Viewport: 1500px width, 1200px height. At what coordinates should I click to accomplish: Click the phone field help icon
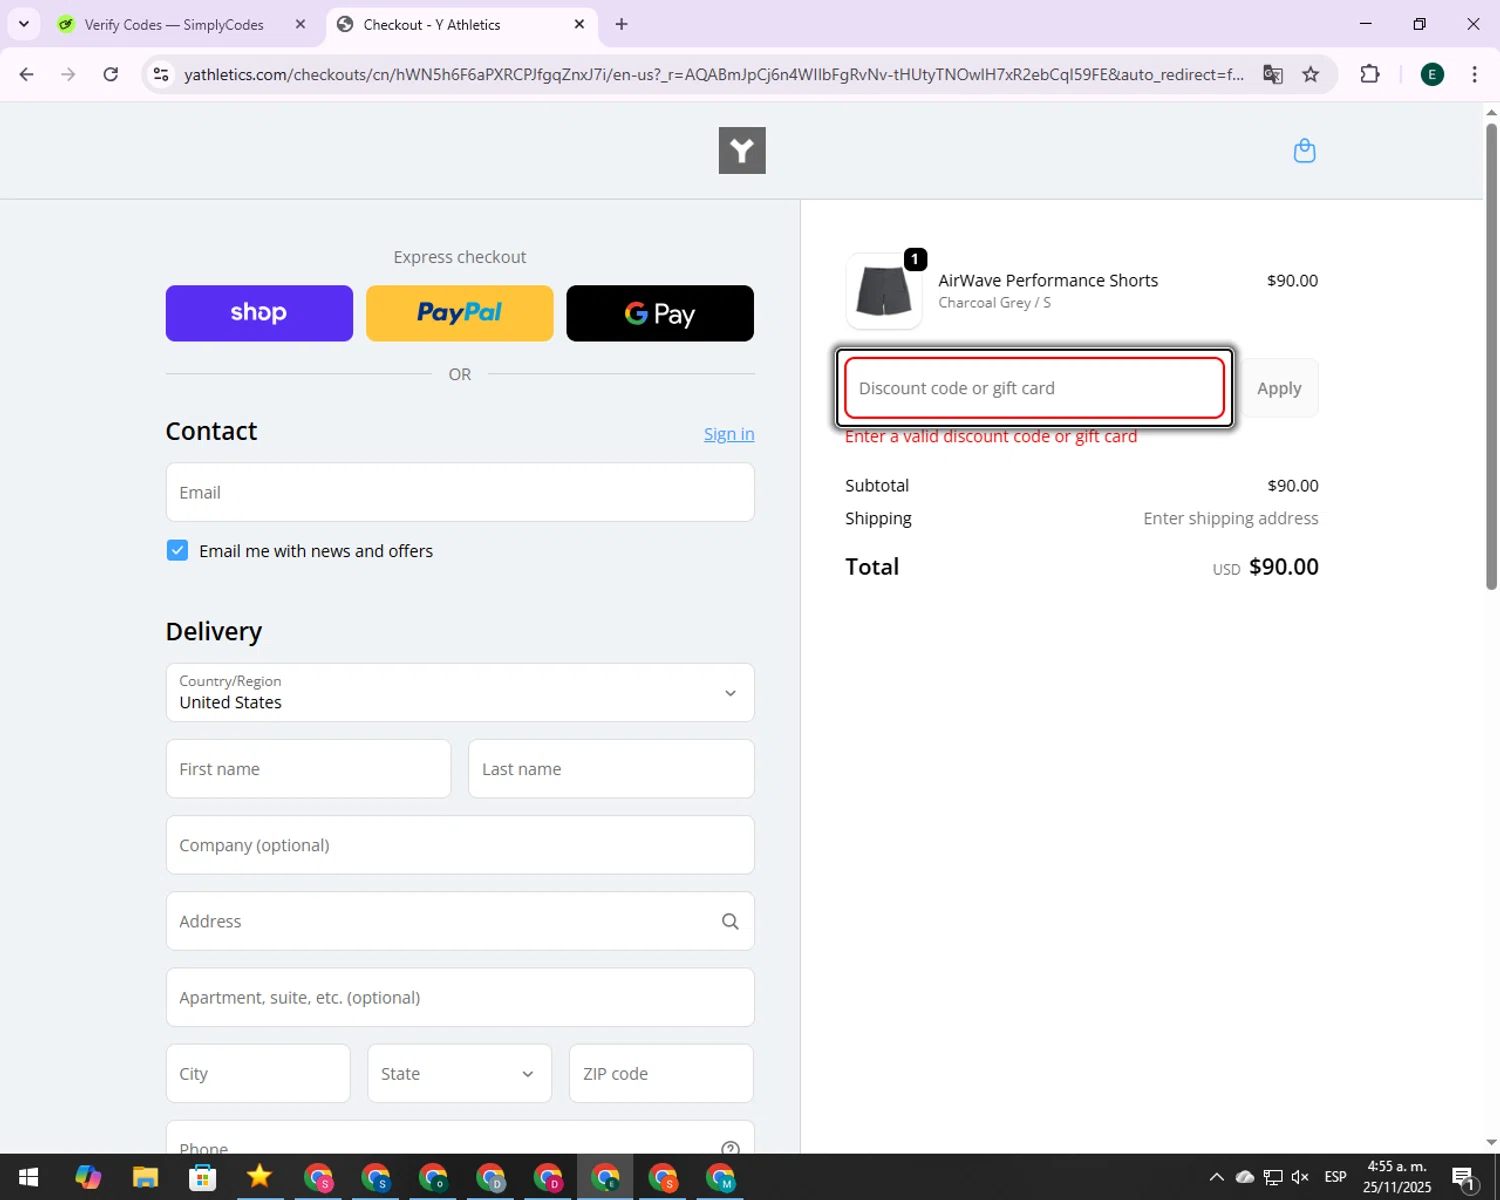(730, 1148)
